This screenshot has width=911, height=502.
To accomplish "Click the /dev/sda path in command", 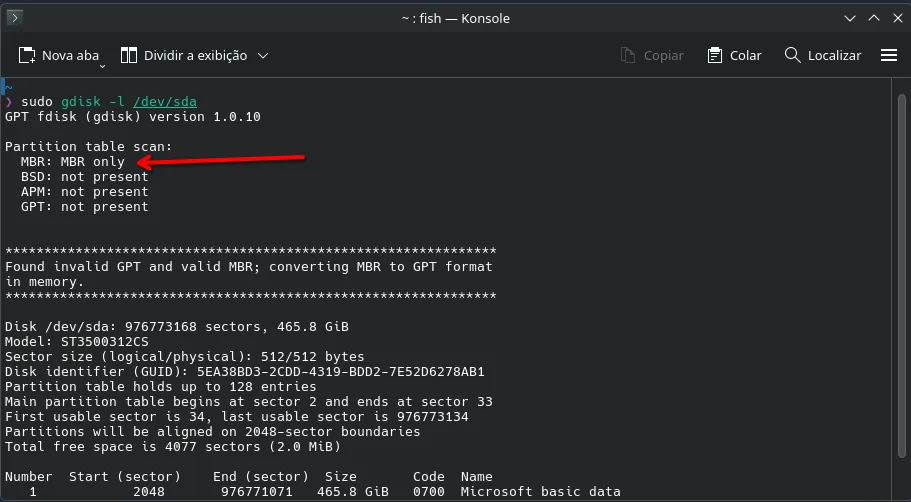I will pos(164,102).
